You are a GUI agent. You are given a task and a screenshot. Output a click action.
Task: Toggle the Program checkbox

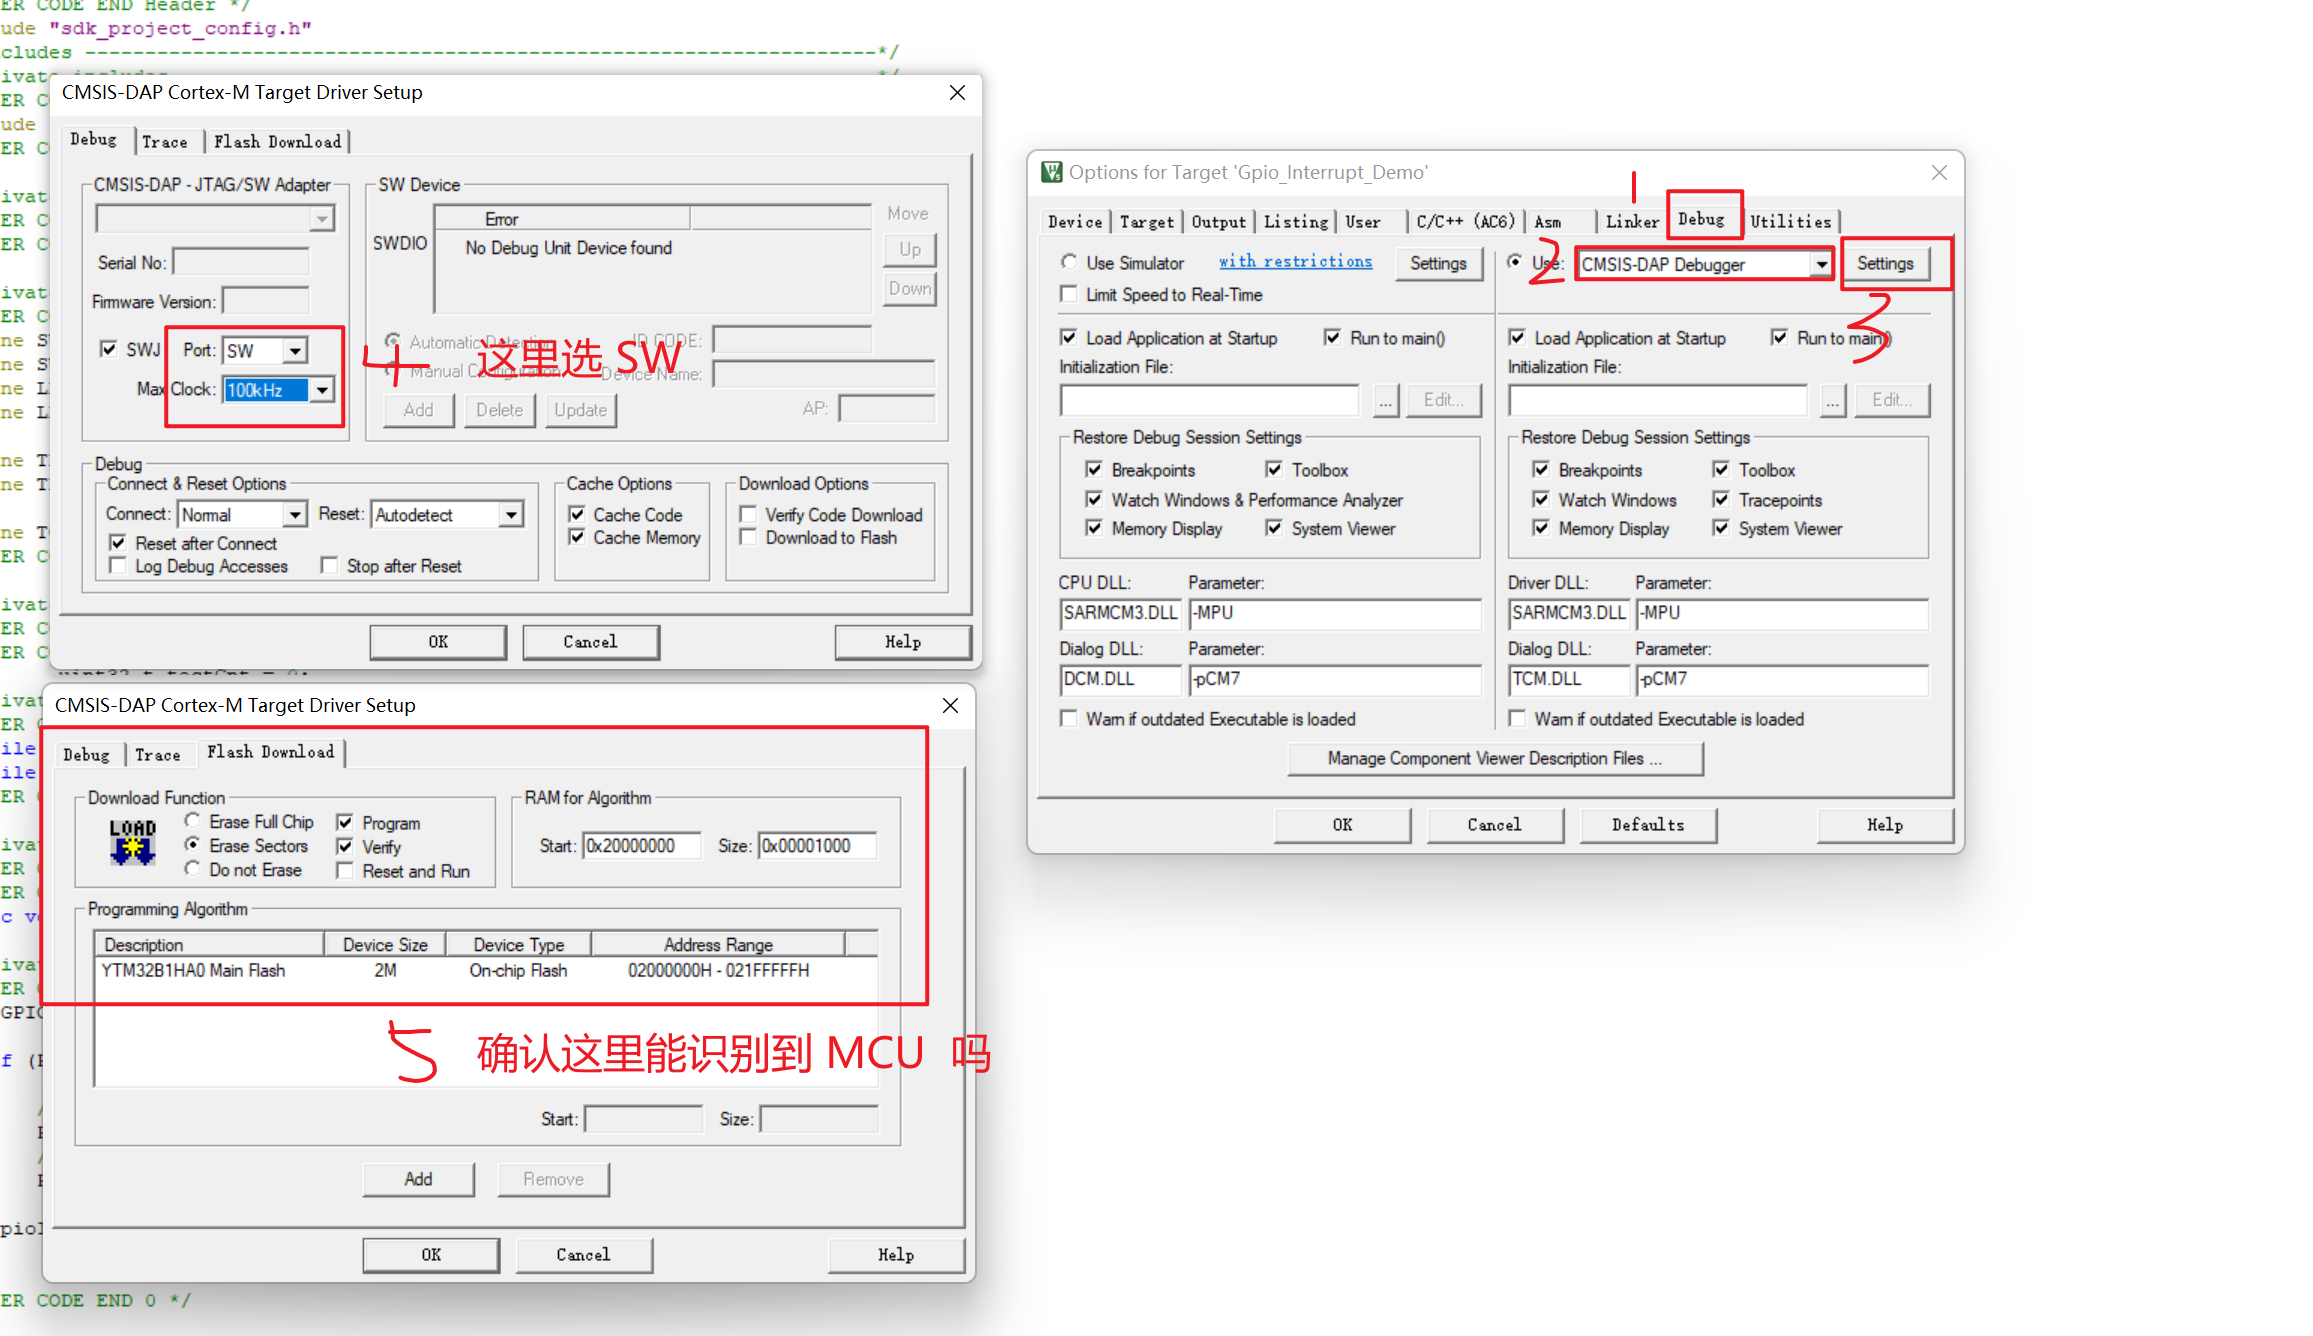(x=345, y=822)
